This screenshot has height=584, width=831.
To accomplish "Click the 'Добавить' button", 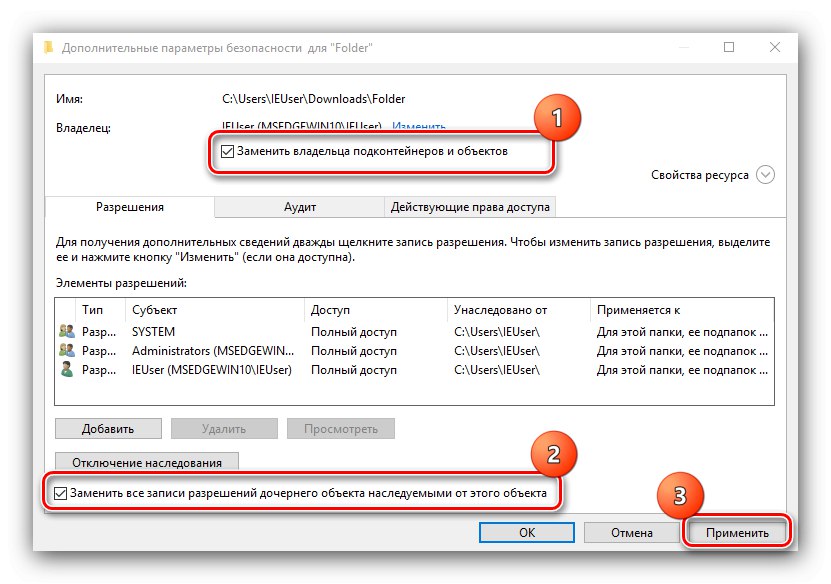I will coord(108,429).
